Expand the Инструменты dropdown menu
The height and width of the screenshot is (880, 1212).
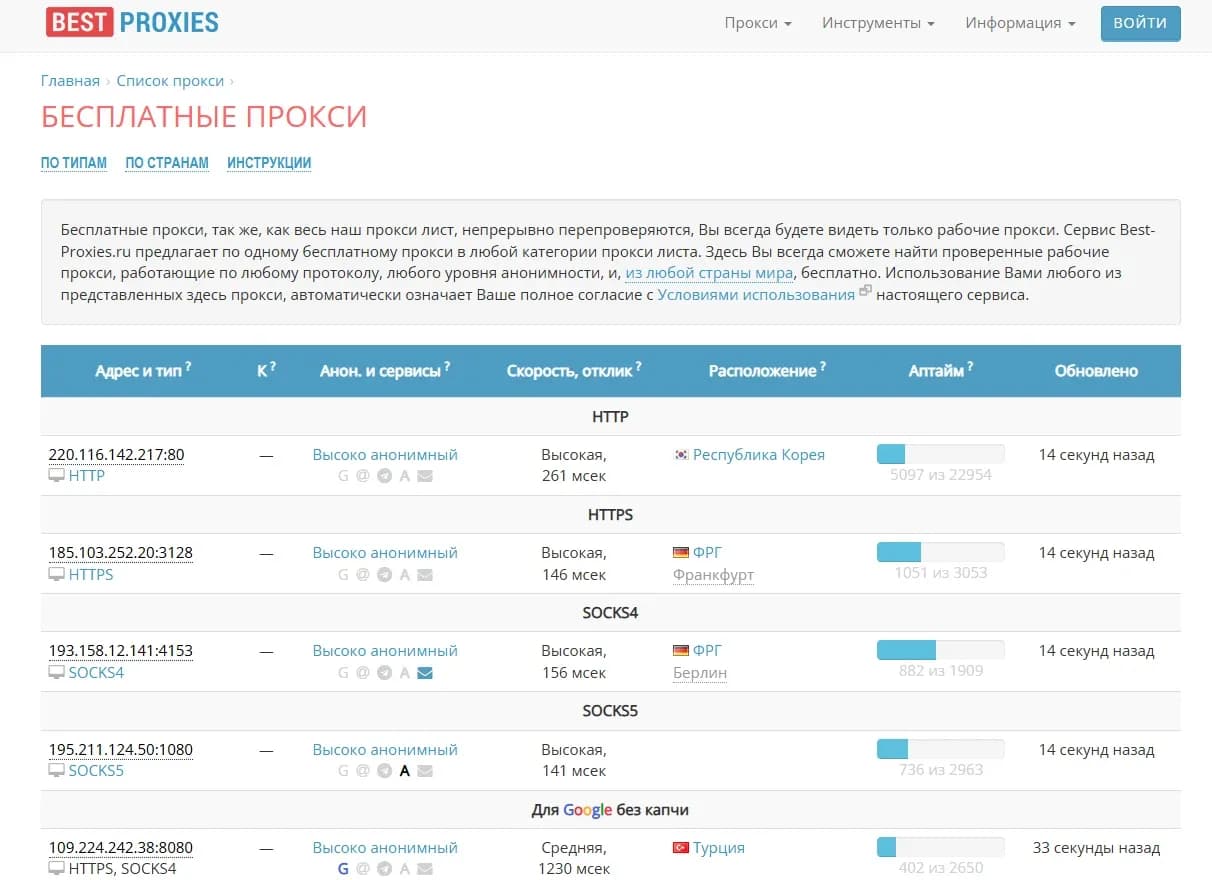tap(877, 23)
